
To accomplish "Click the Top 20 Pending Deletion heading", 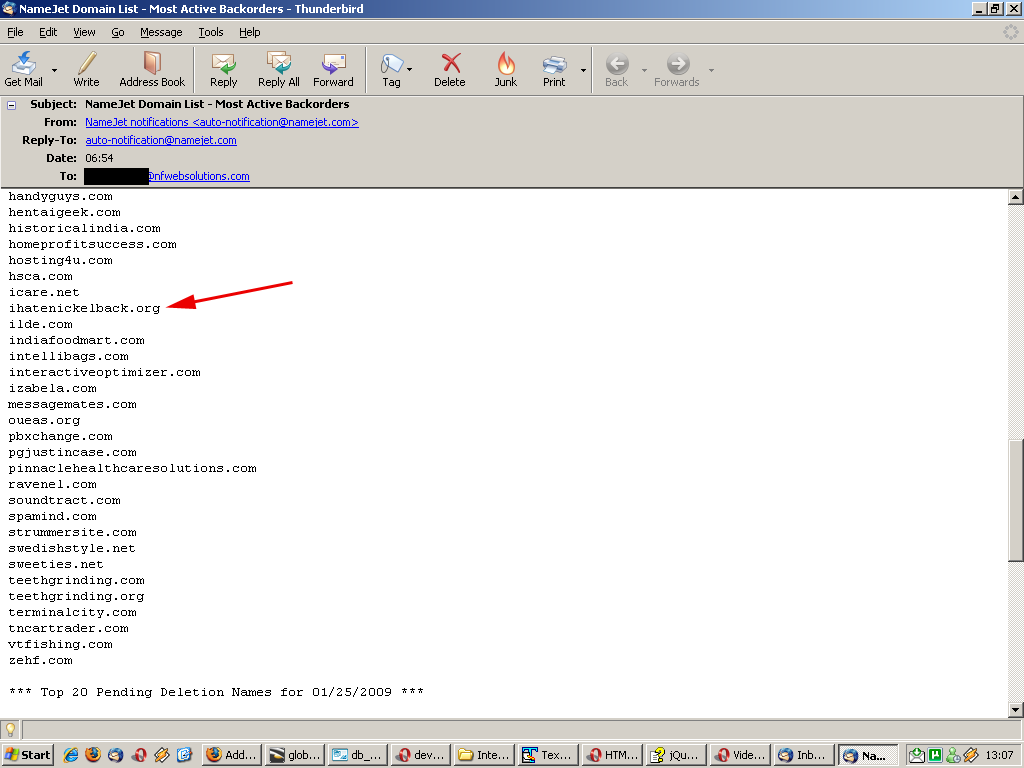I will click(x=216, y=692).
